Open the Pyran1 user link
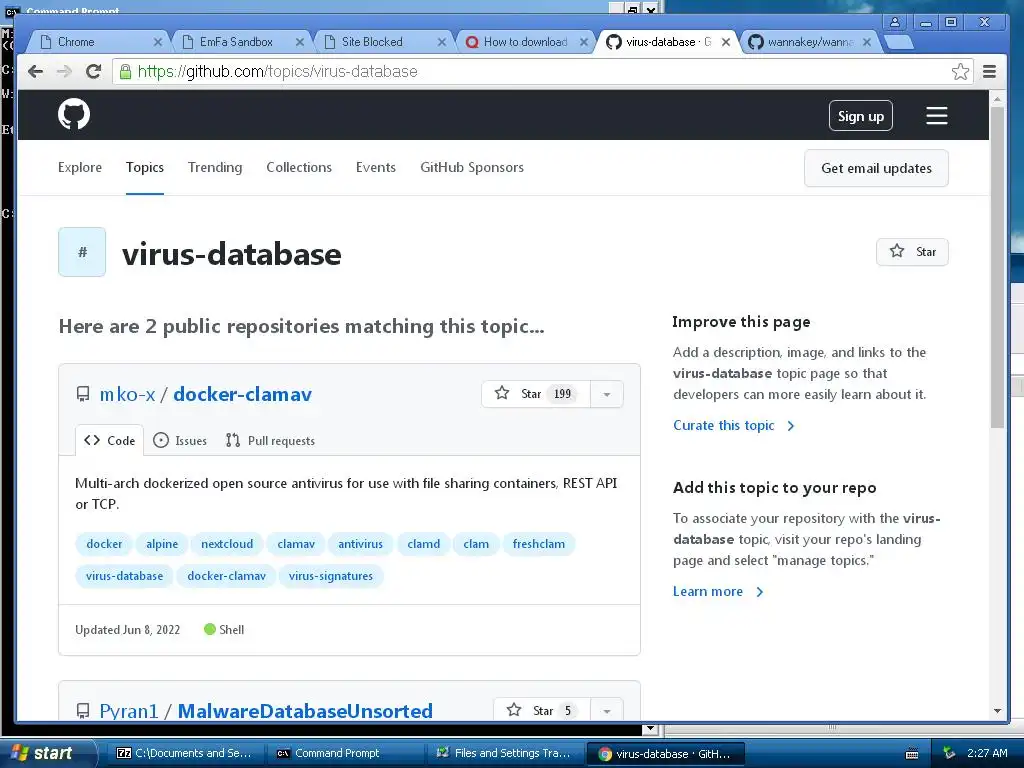 (x=129, y=711)
